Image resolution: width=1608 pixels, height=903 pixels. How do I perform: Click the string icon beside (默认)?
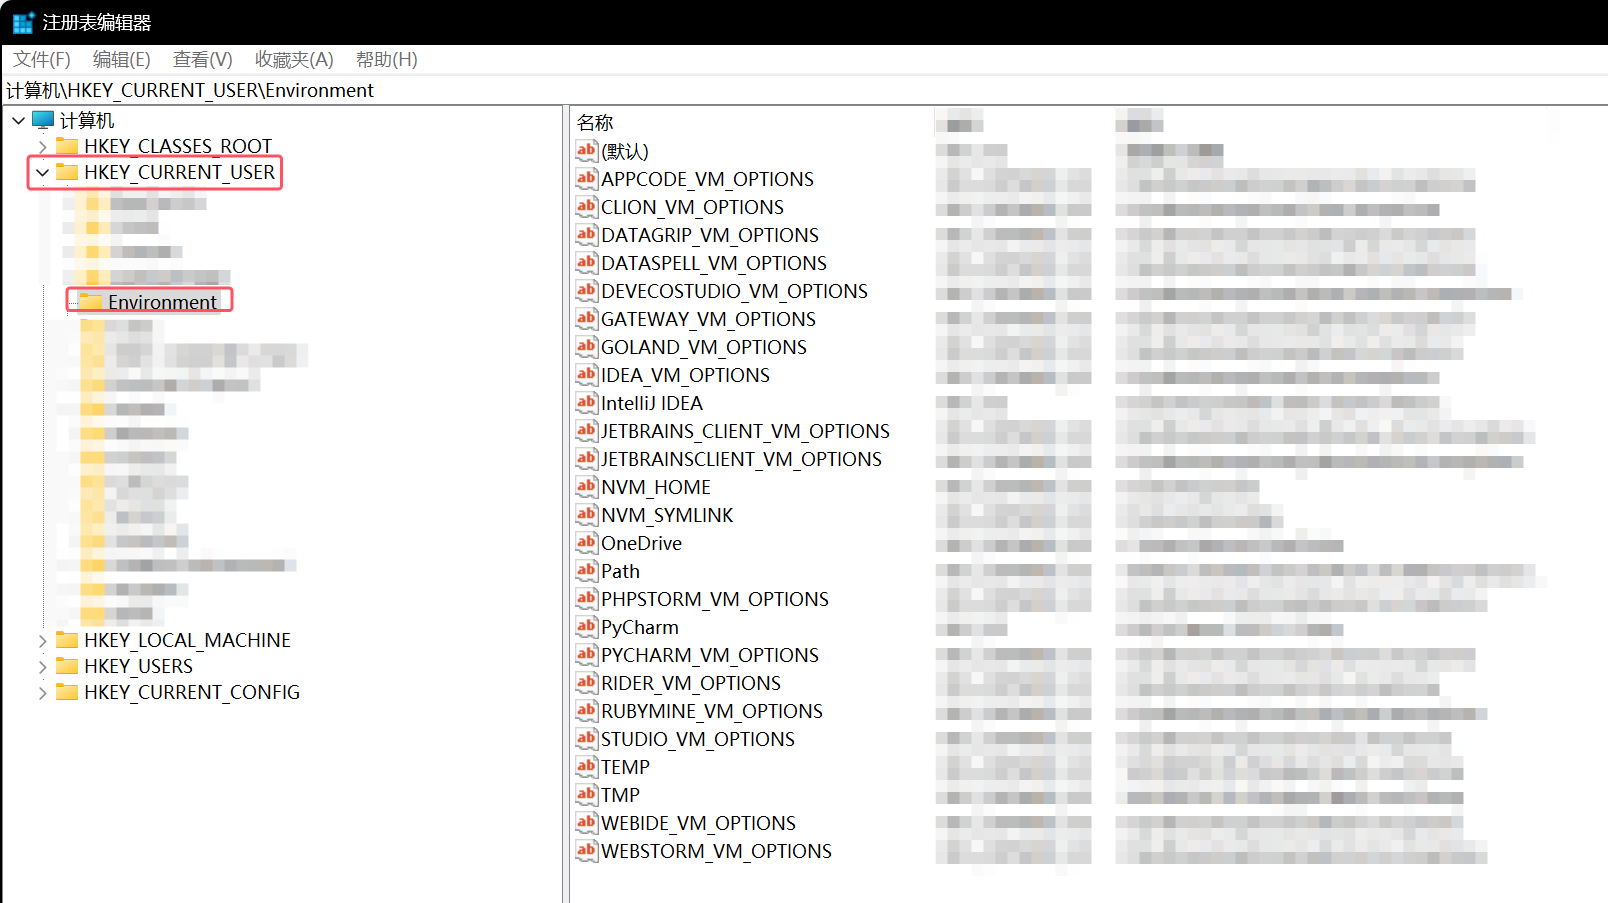[587, 151]
